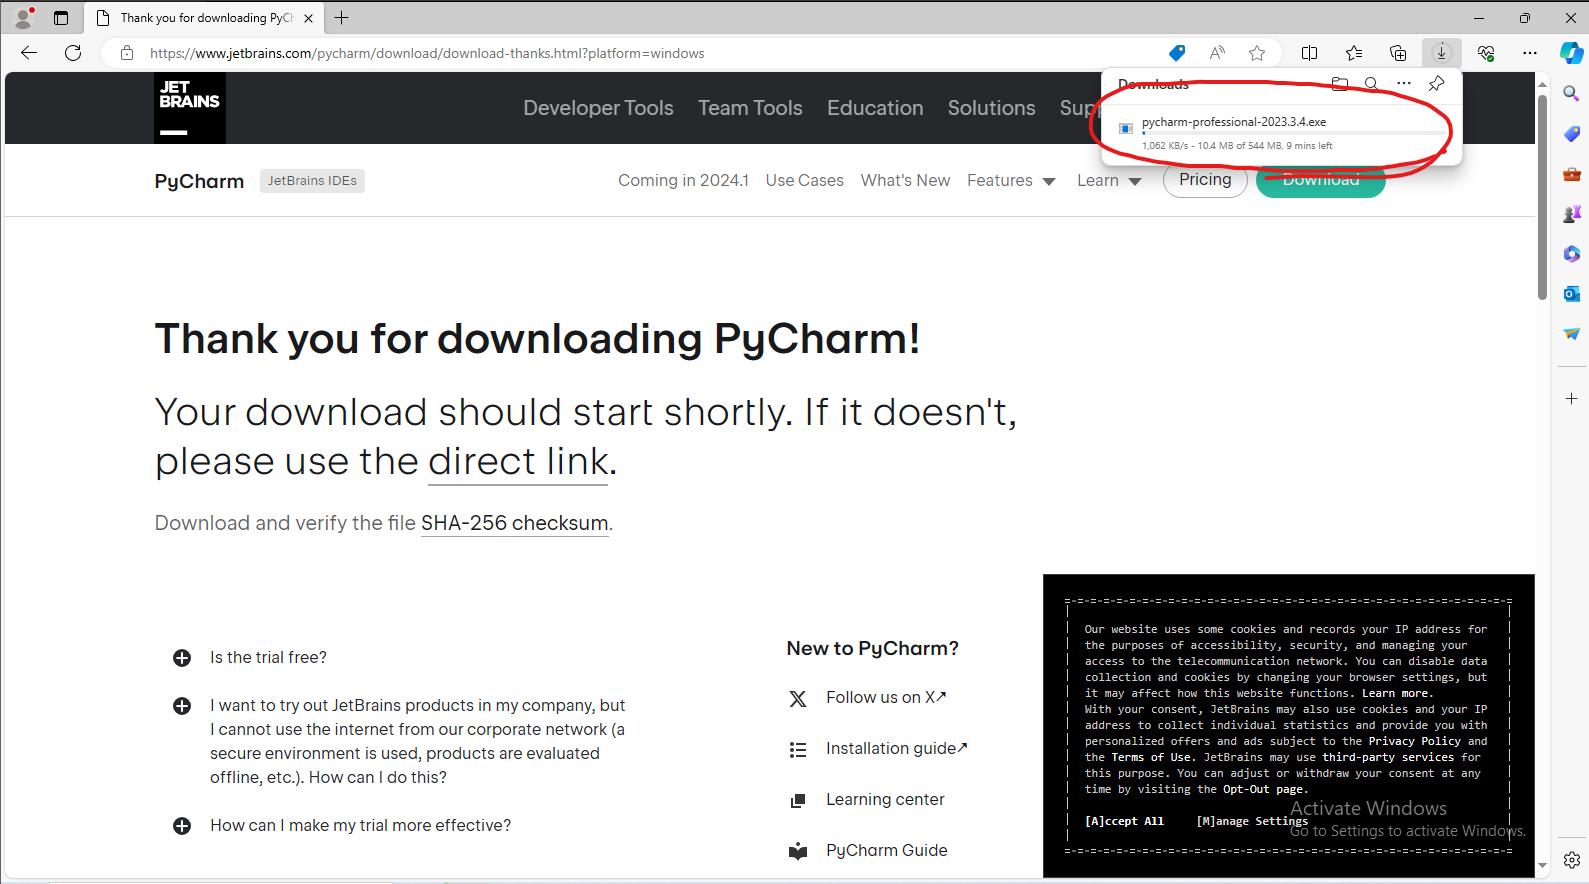This screenshot has height=884, width=1589.
Task: Expand 'How can I make my trial more effective?'
Action: pyautogui.click(x=182, y=826)
